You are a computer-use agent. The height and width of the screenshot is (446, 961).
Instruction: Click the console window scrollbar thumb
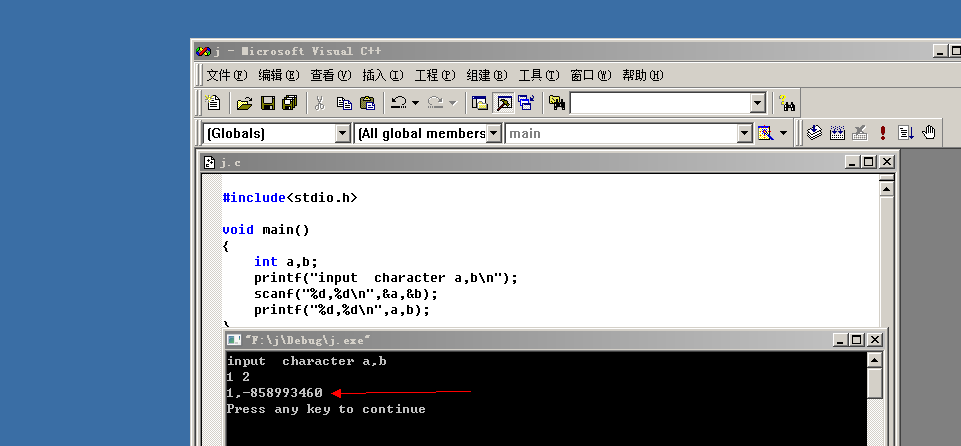click(x=875, y=384)
